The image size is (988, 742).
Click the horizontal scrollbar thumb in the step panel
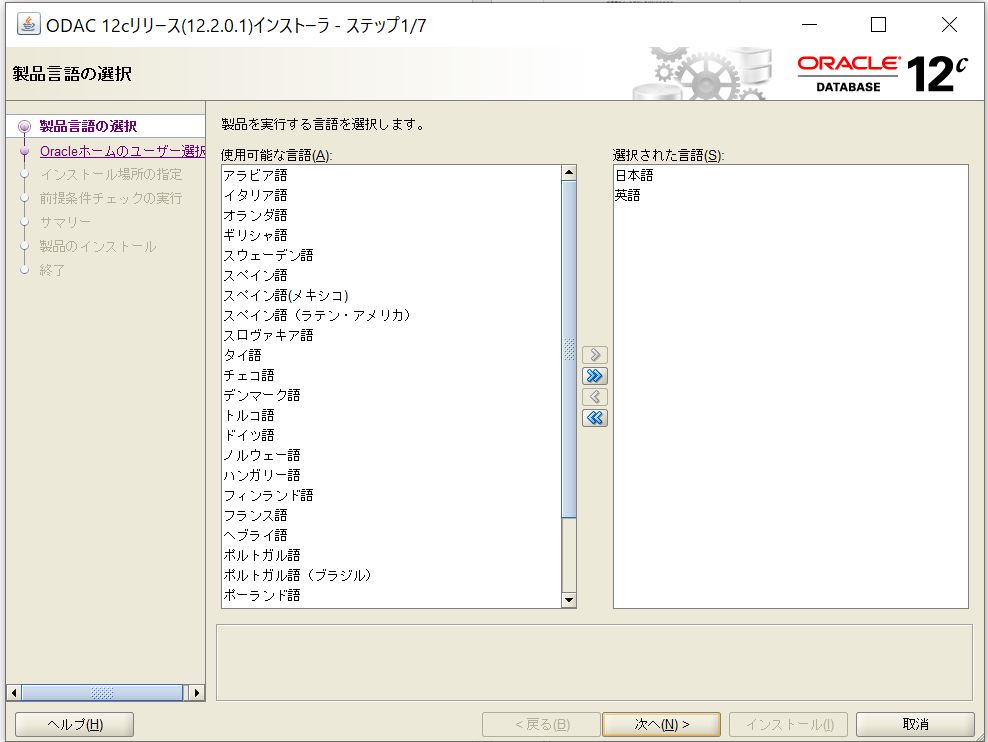coord(101,692)
